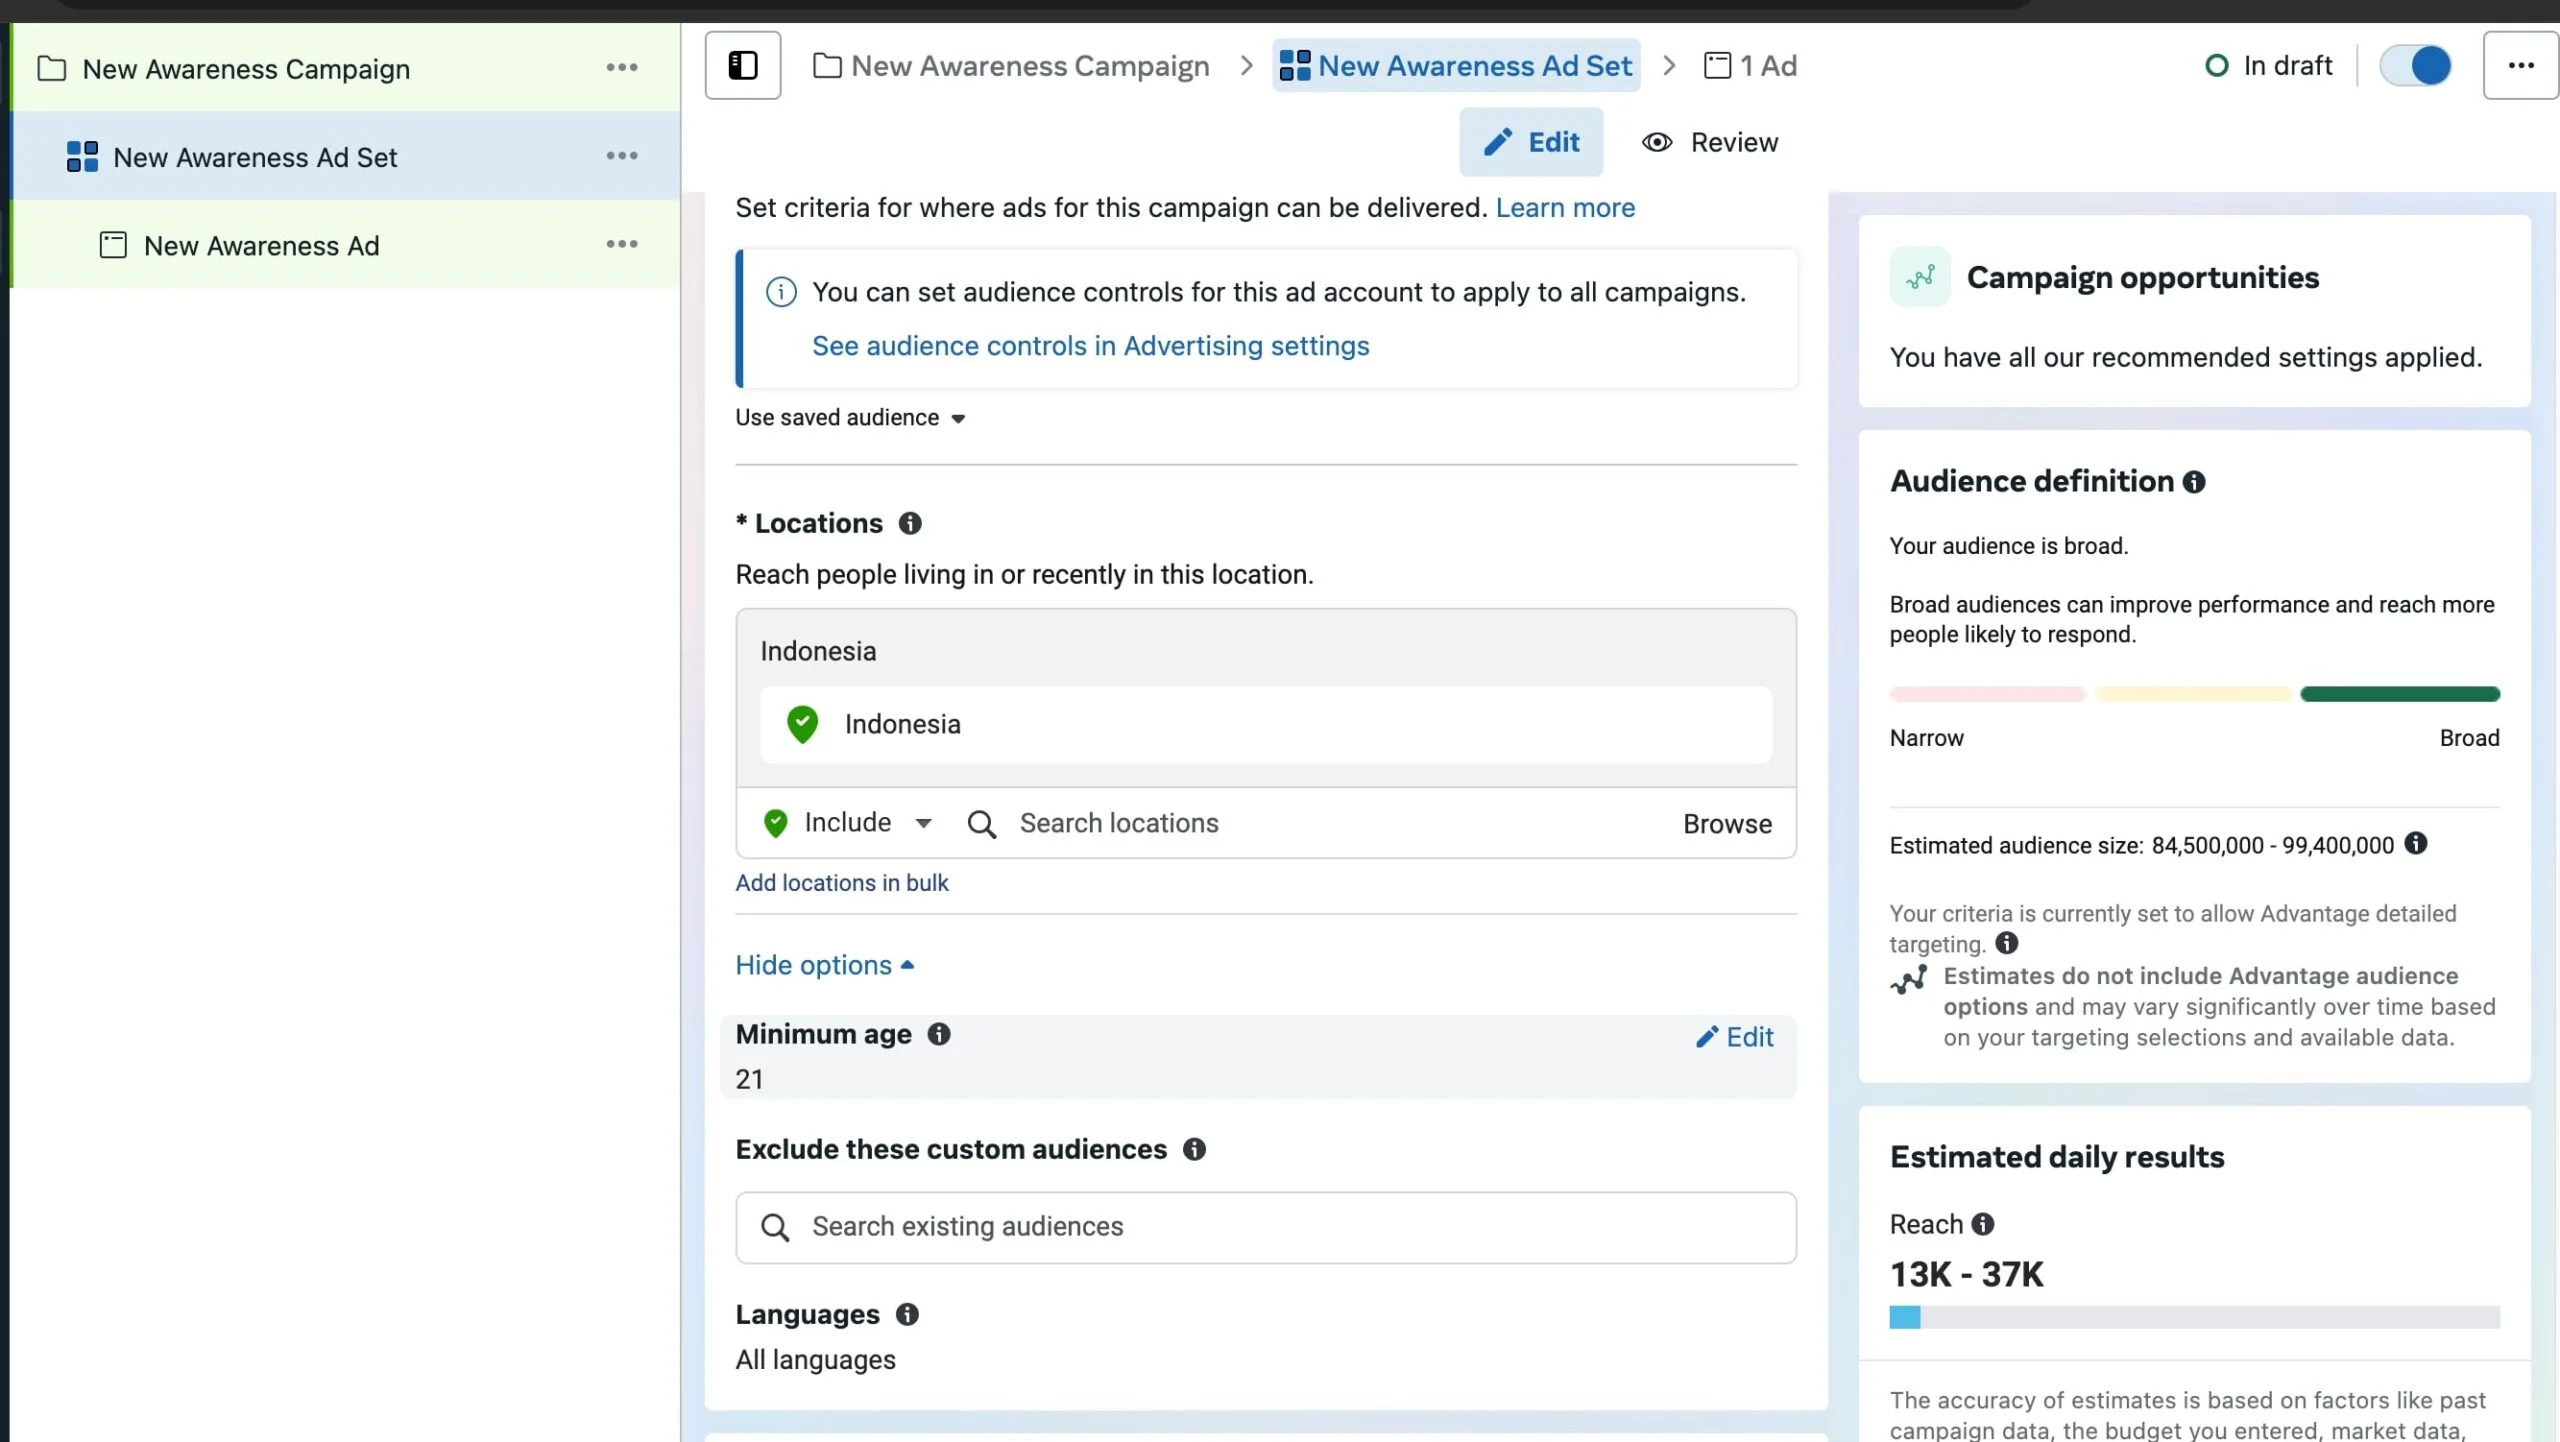Open the top-right more actions button
Screen dimensions: 2560x1442
pos(2520,66)
